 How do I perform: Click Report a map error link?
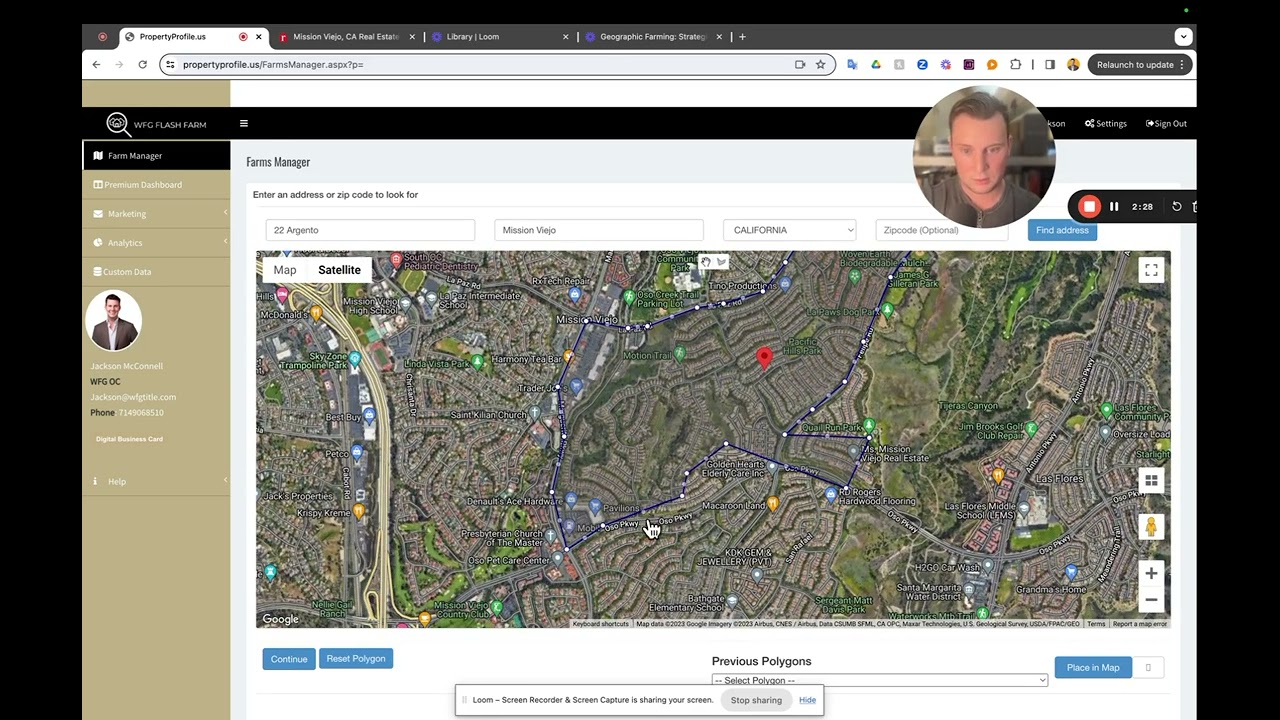[1140, 624]
